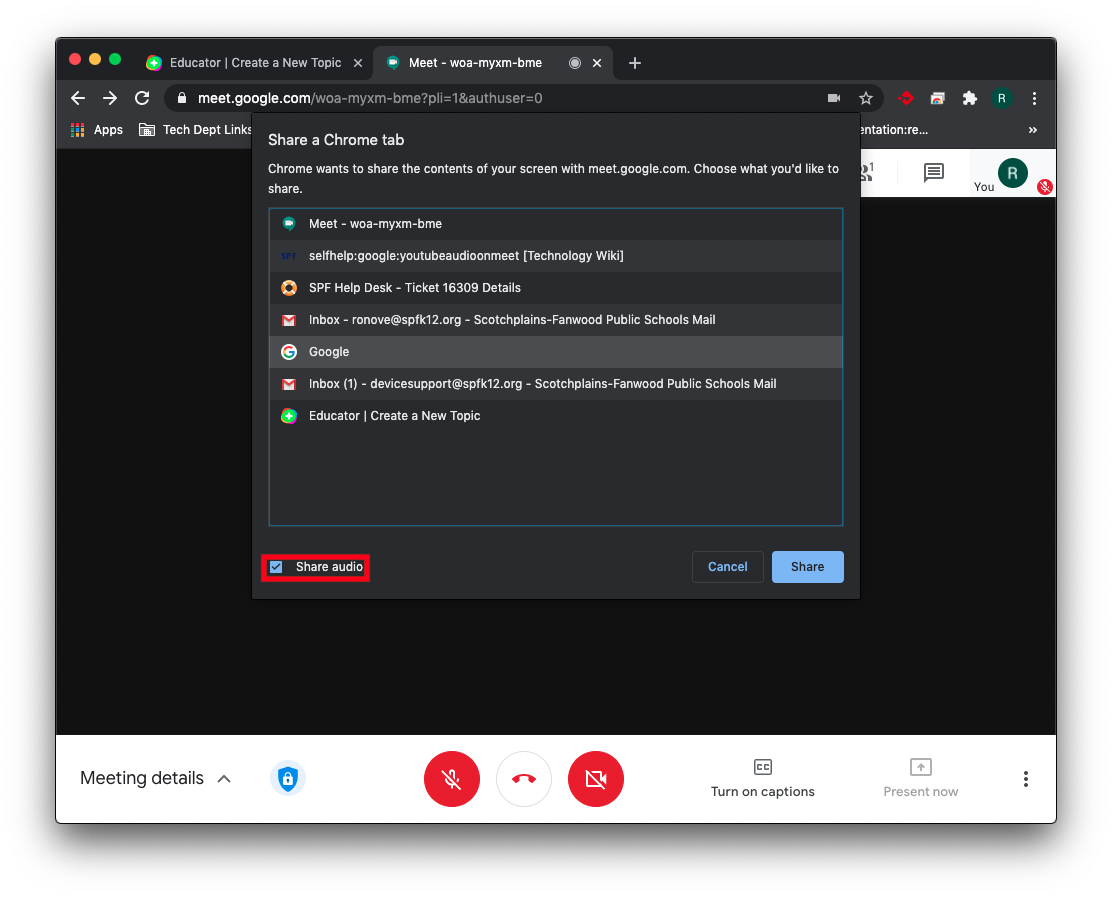This screenshot has width=1112, height=897.
Task: Open the meeting safety shield icon
Action: tap(288, 778)
